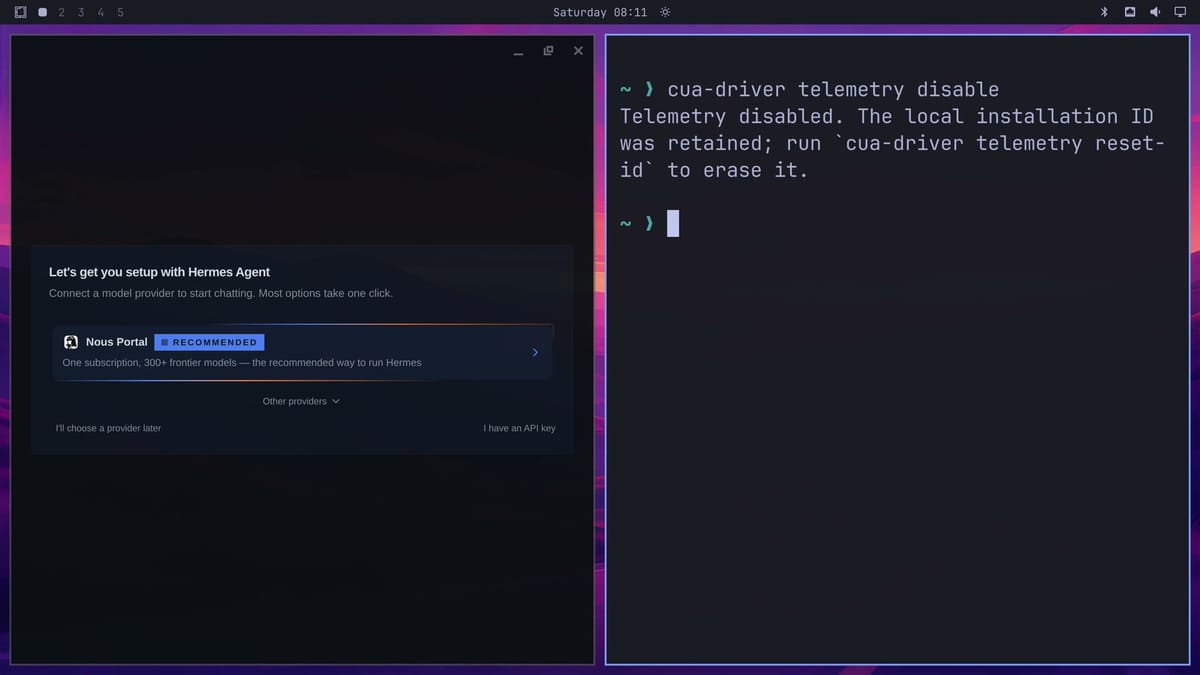
Task: Select the Nous Portal provider card
Action: [x=302, y=352]
